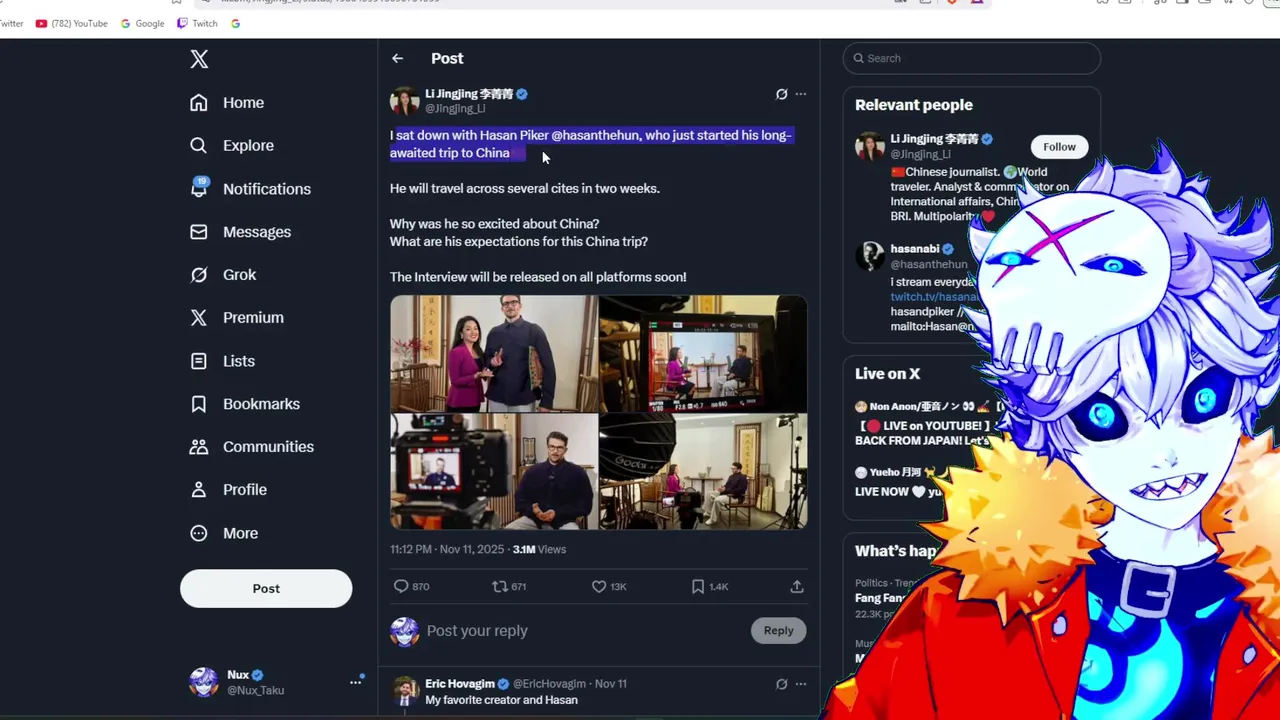Open the Home icon in sidebar

coord(199,103)
